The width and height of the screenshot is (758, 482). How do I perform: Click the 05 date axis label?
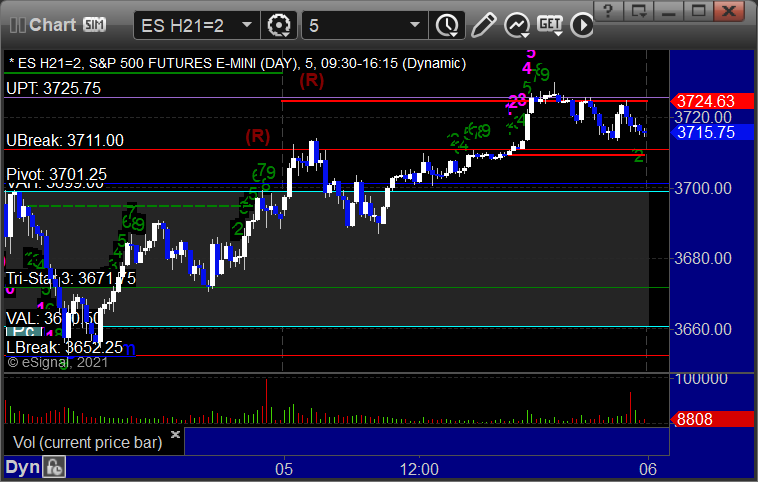284,469
